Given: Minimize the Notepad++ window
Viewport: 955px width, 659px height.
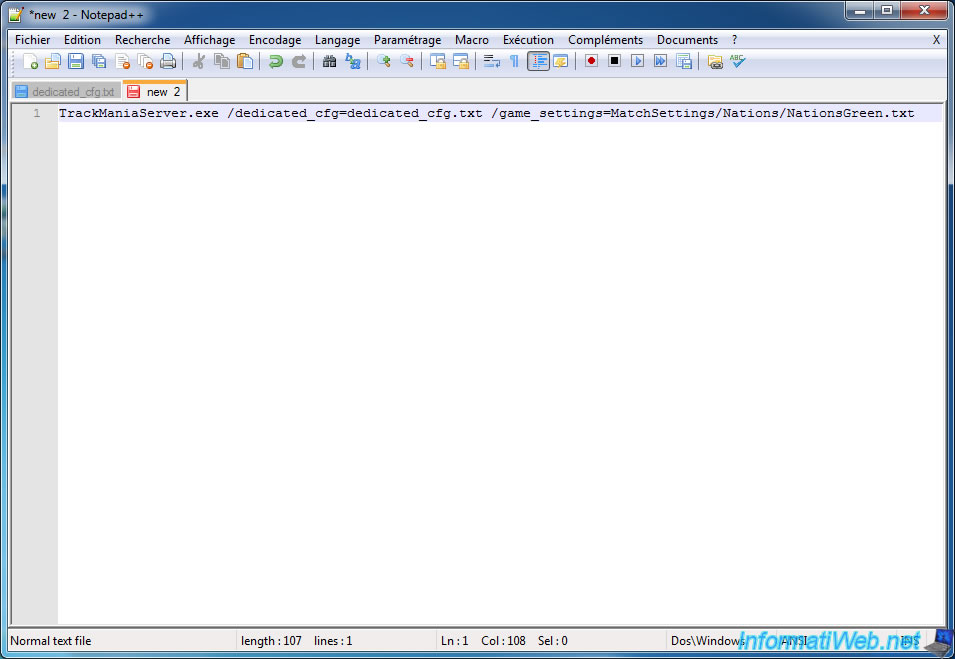Looking at the screenshot, I should (x=860, y=10).
